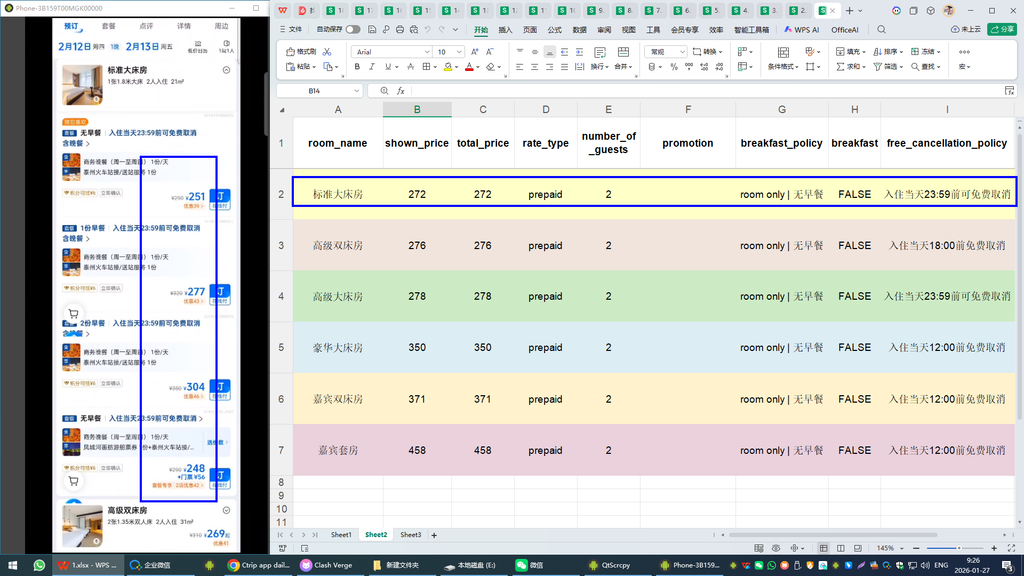
Task: Expand the cell name box B14 dropdown
Action: click(357, 91)
